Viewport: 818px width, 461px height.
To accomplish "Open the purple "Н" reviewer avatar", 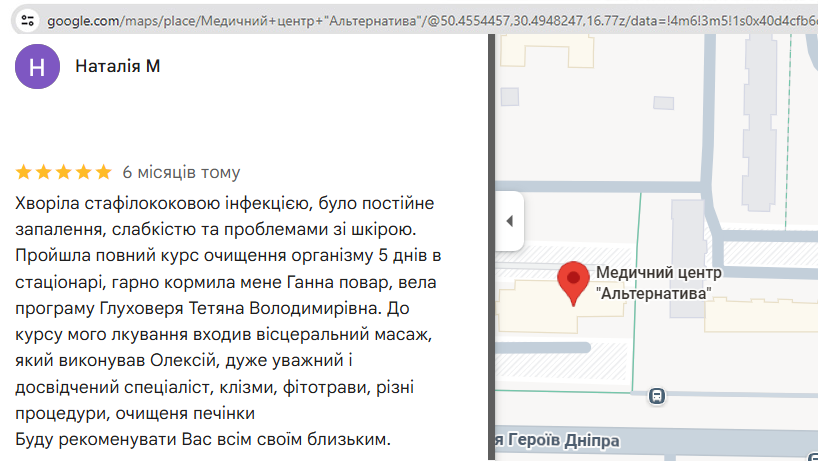I will tap(38, 66).
